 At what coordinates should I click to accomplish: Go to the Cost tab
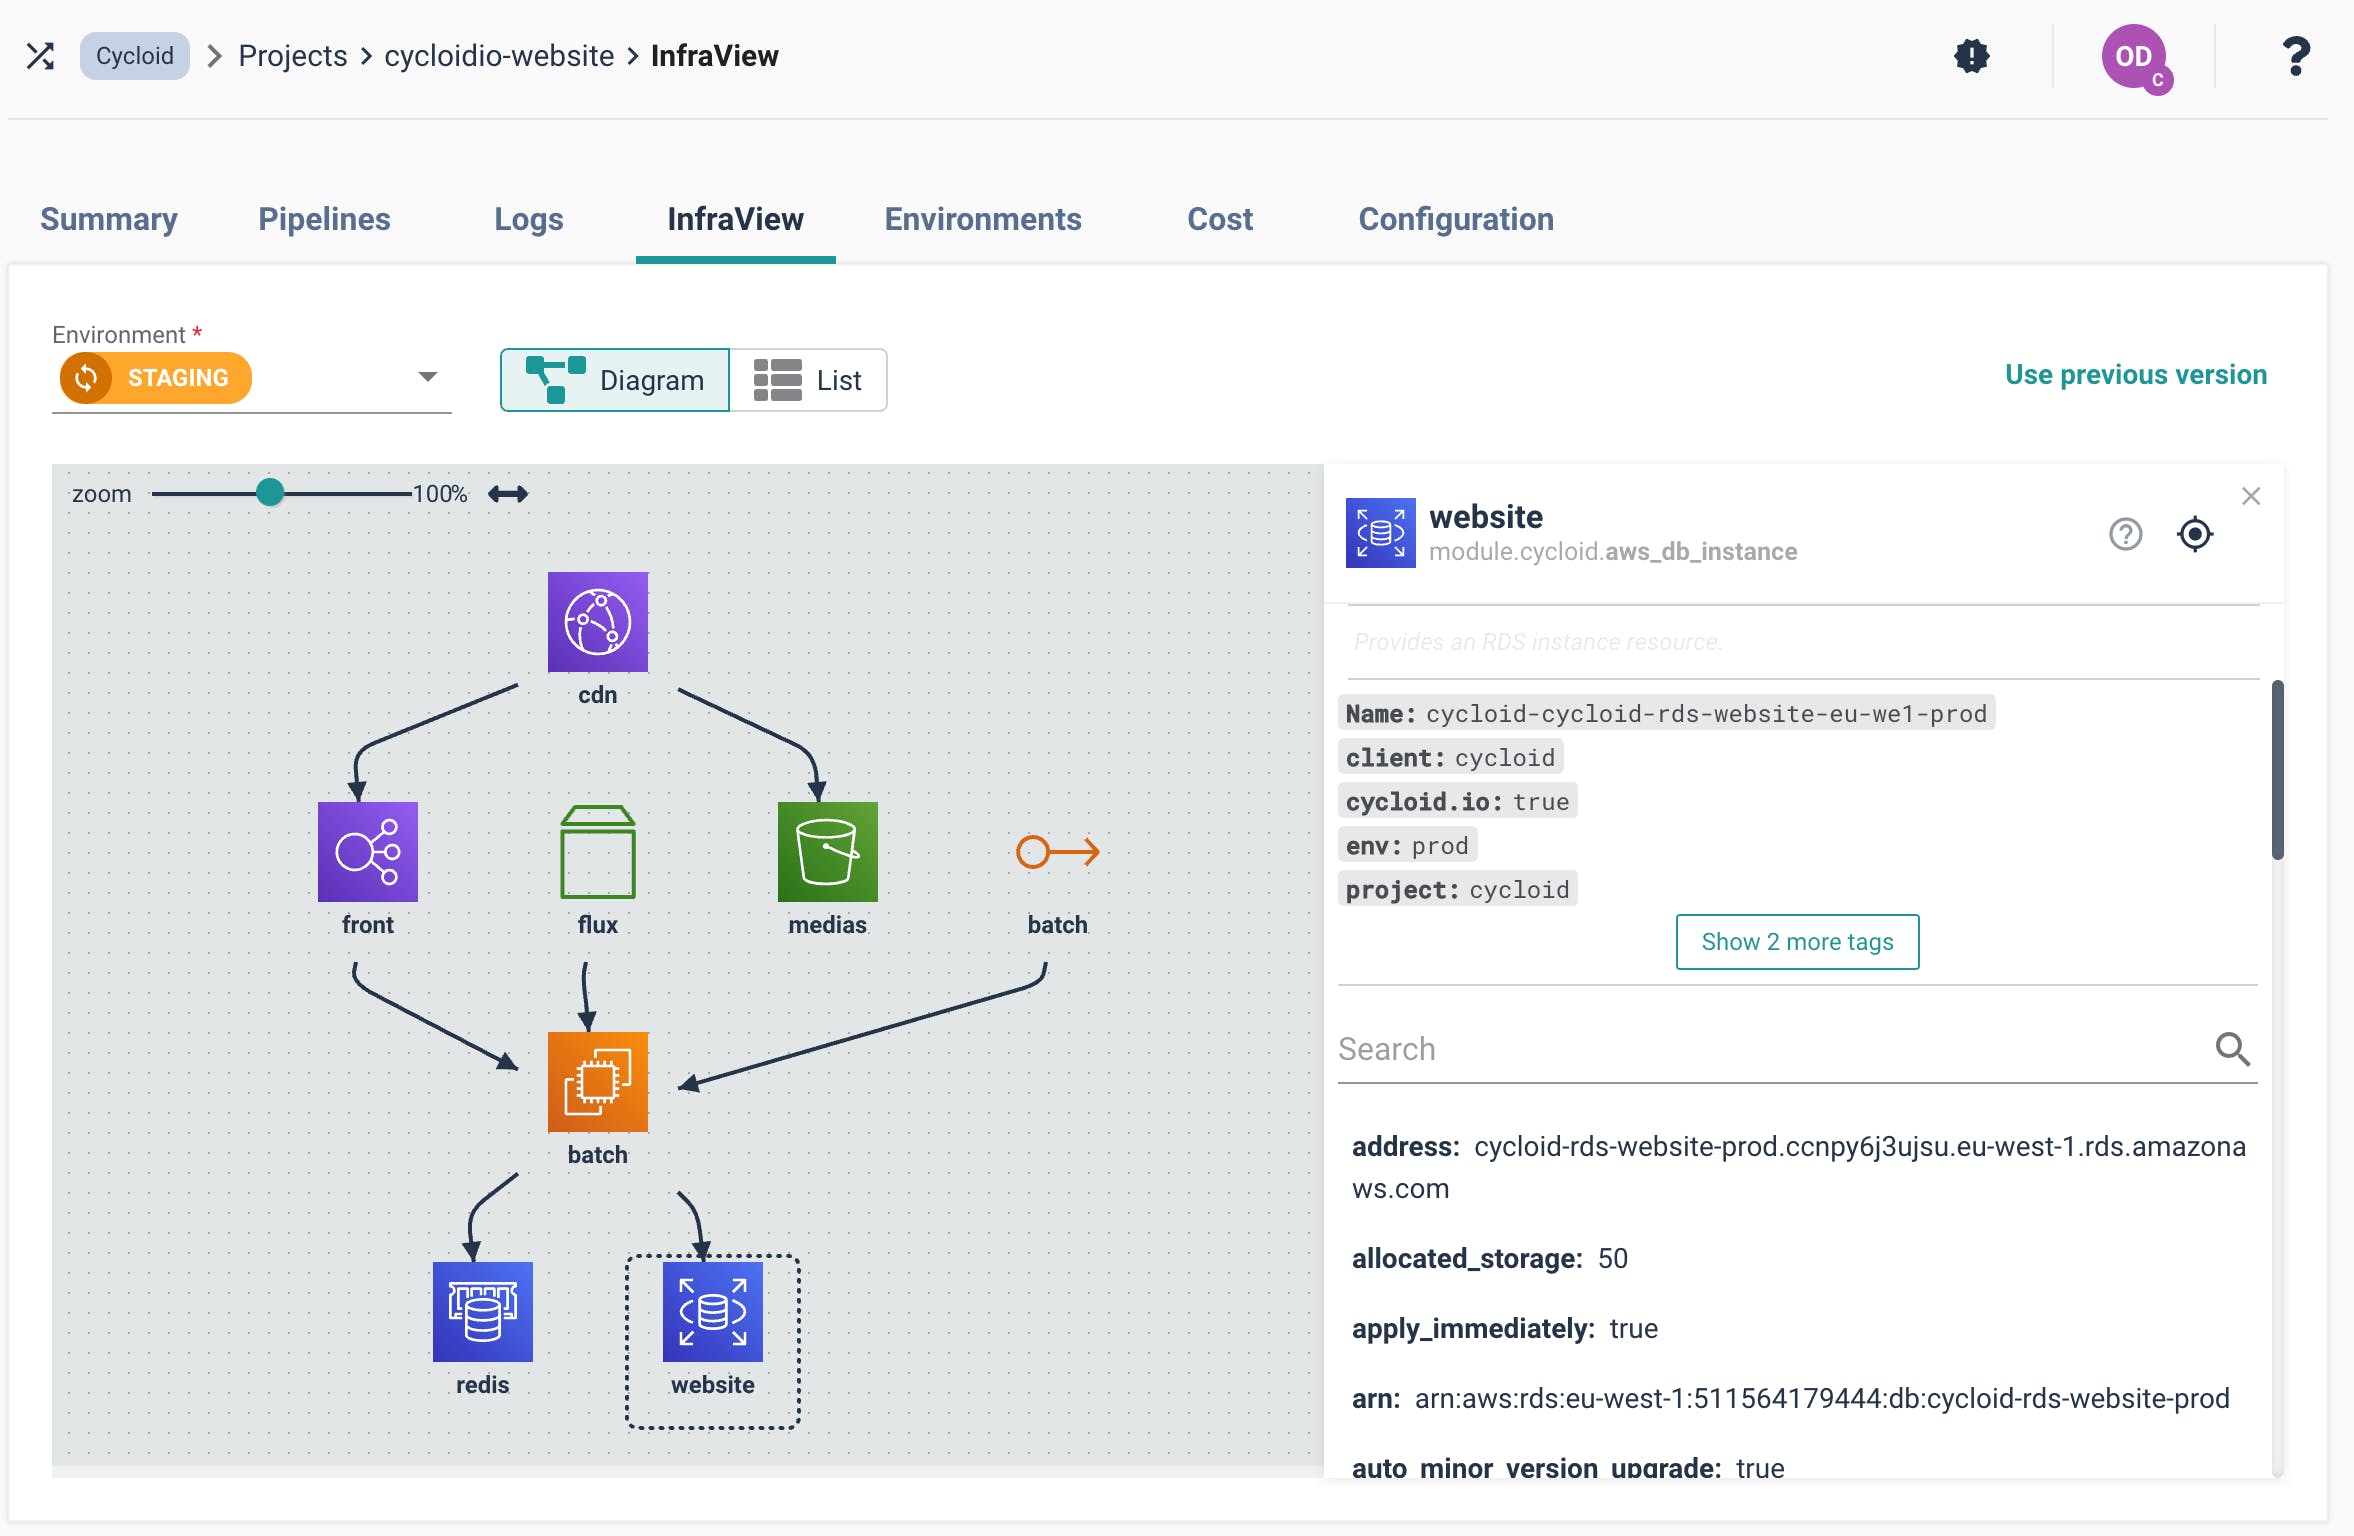coord(1219,219)
